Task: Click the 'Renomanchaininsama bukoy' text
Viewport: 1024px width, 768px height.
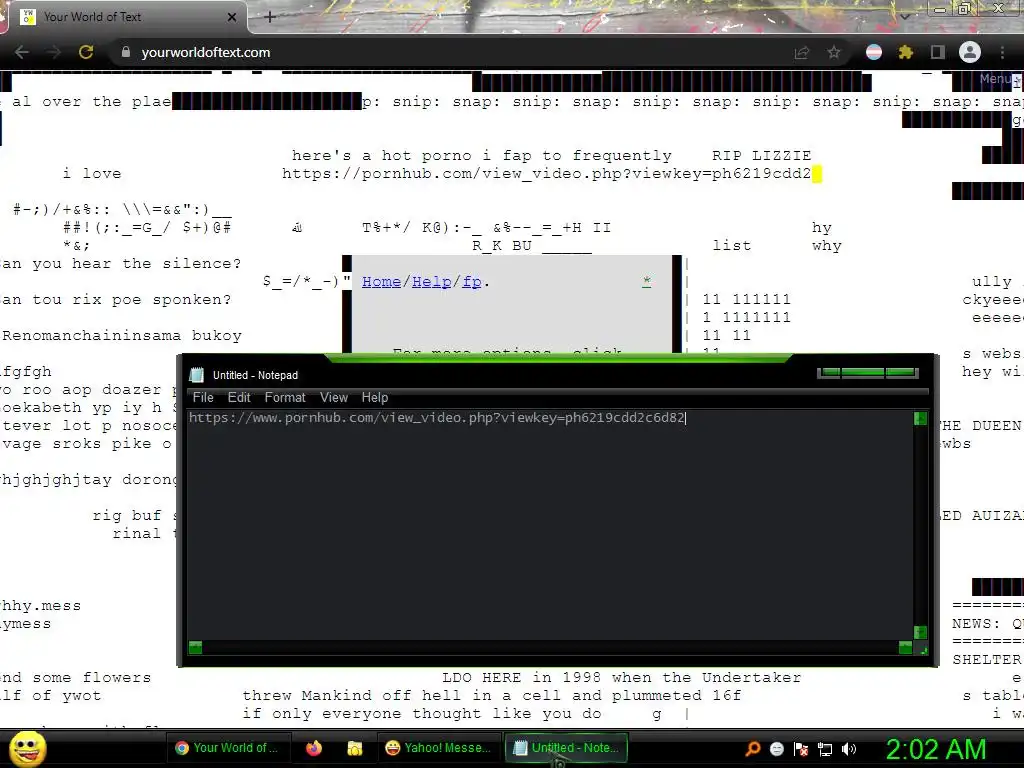Action: click(122, 336)
